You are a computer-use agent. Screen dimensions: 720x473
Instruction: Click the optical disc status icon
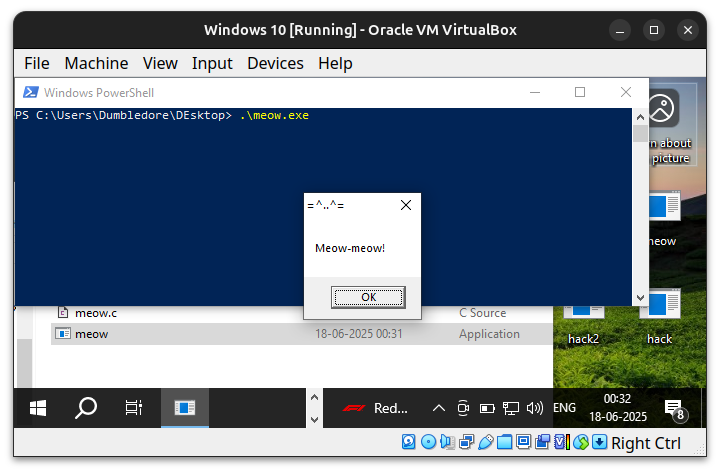[x=428, y=442]
